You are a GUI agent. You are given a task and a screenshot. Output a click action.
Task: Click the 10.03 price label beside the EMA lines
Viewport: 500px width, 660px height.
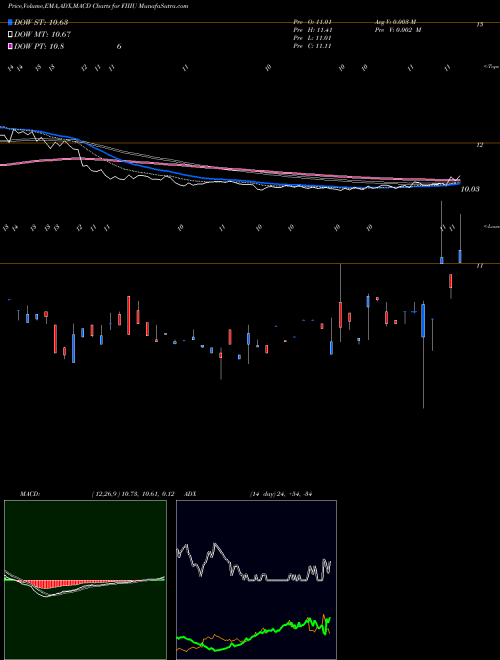[470, 189]
